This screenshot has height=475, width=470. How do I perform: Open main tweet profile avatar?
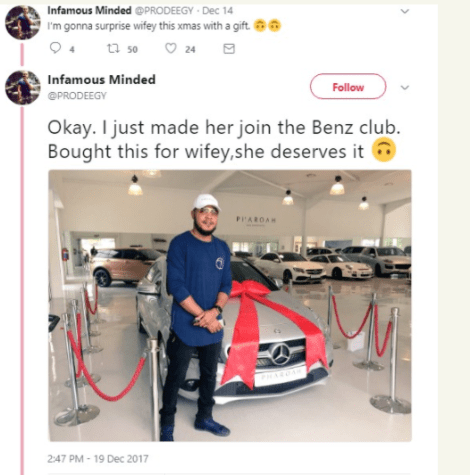point(23,87)
